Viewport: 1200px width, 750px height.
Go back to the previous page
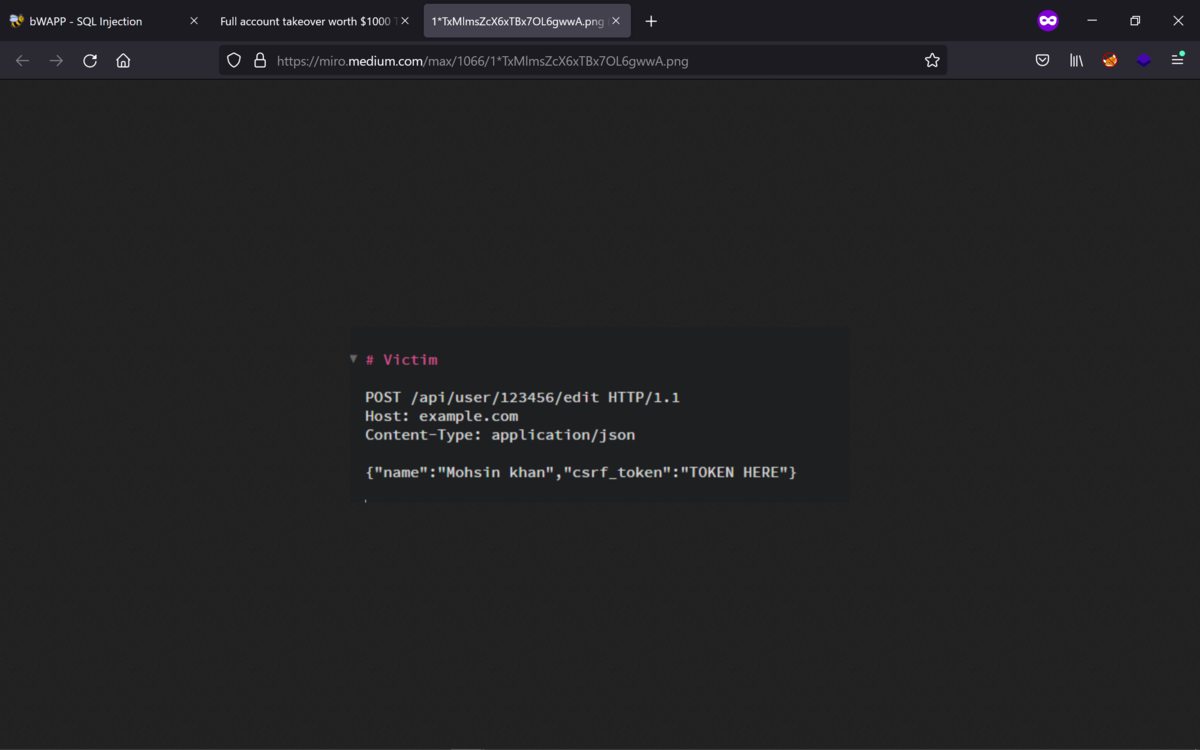point(22,61)
